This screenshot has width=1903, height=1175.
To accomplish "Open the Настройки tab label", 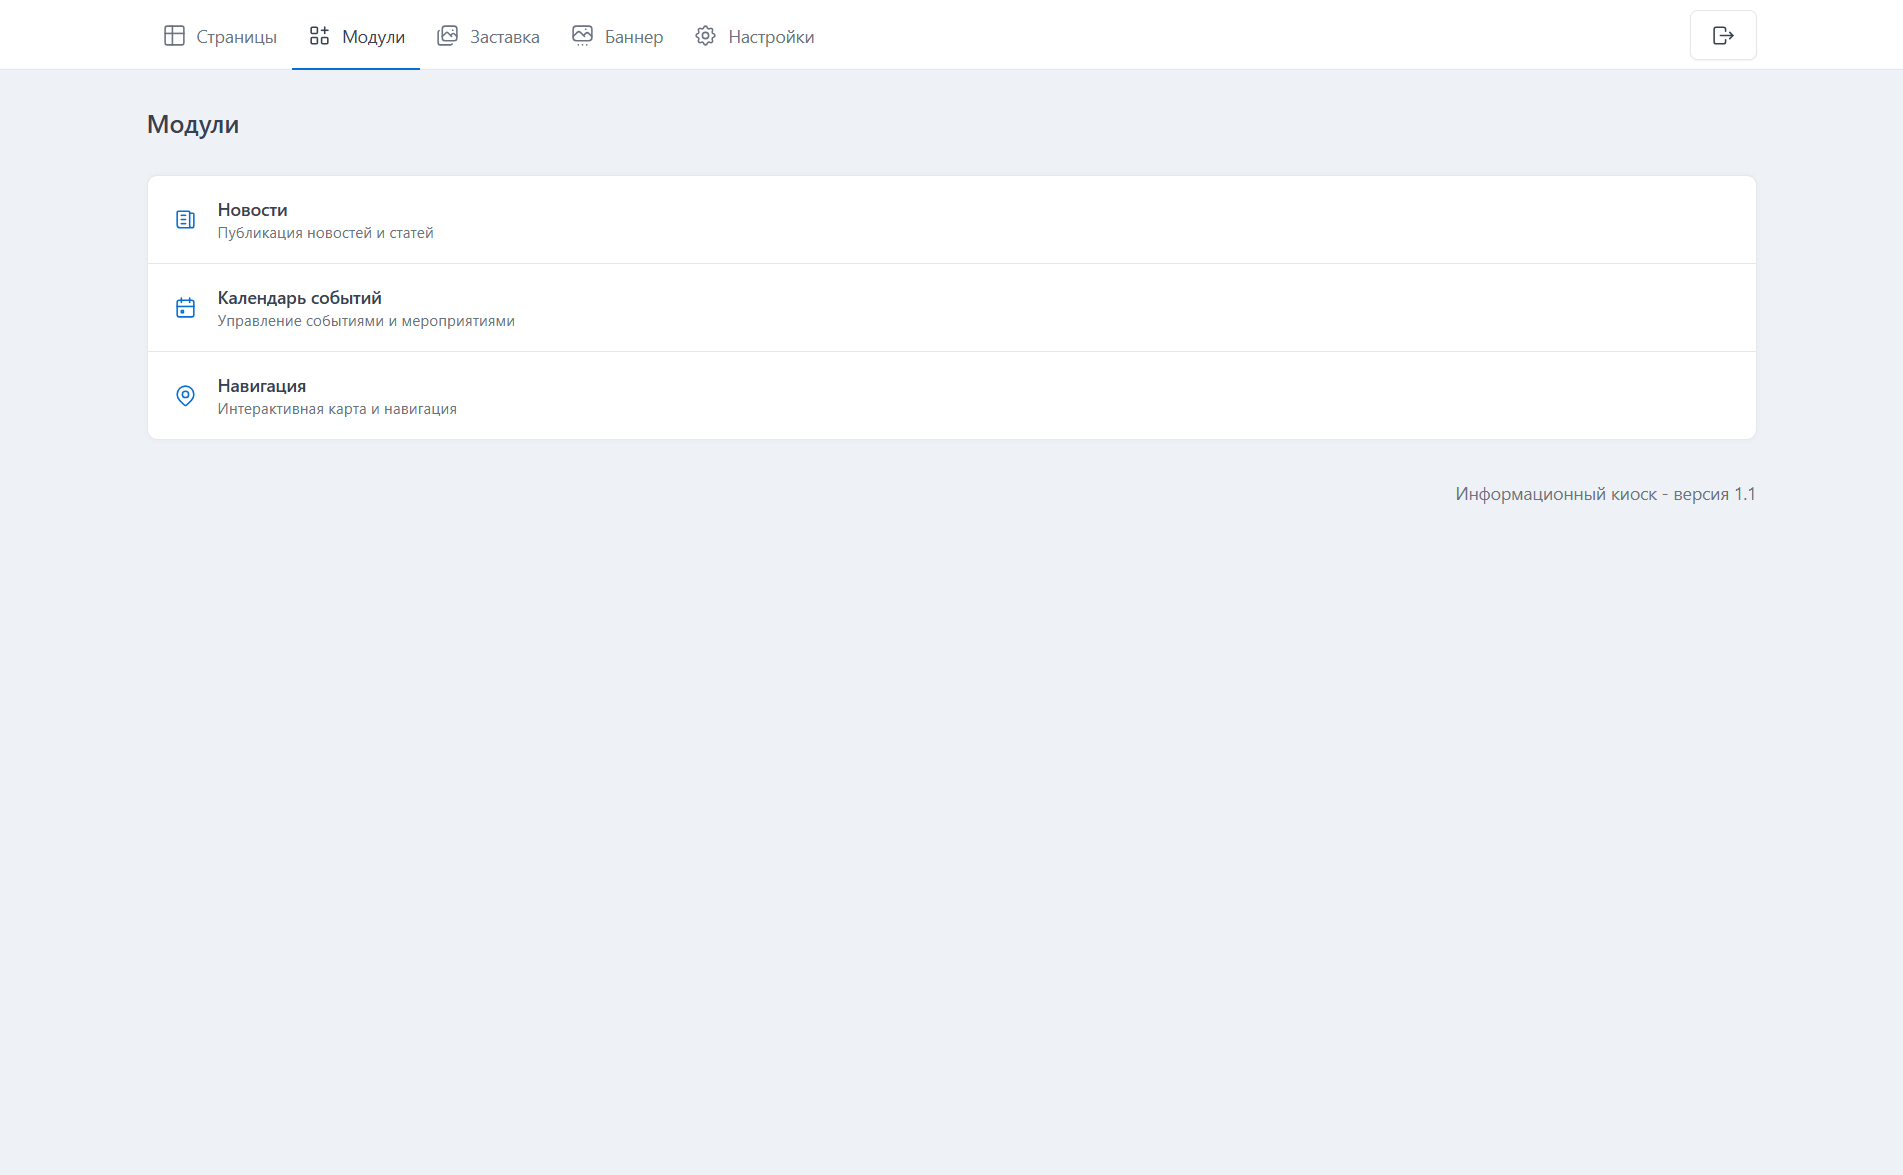I will click(770, 37).
